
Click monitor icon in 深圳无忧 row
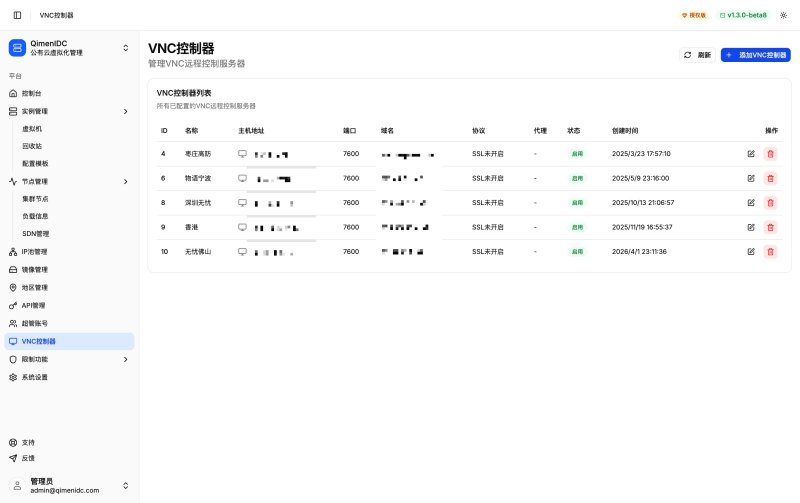pyautogui.click(x=242, y=203)
